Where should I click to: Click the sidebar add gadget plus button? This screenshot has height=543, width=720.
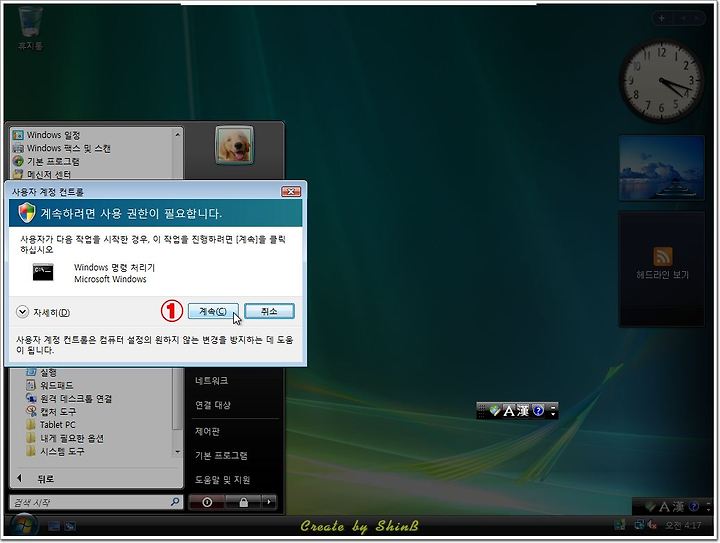[662, 18]
